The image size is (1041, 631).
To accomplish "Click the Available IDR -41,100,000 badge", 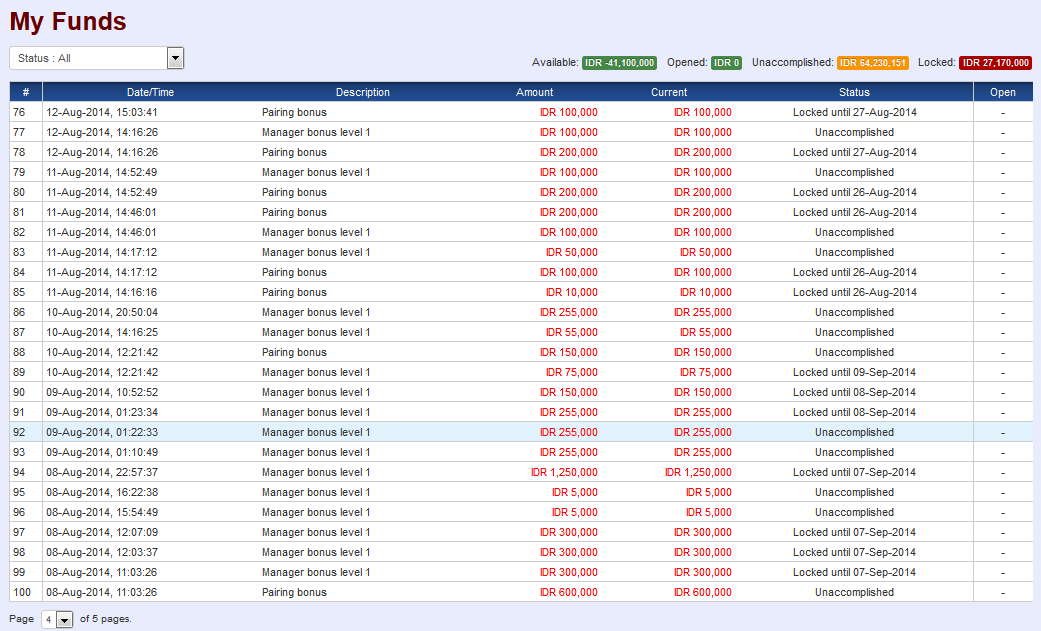I will click(619, 63).
